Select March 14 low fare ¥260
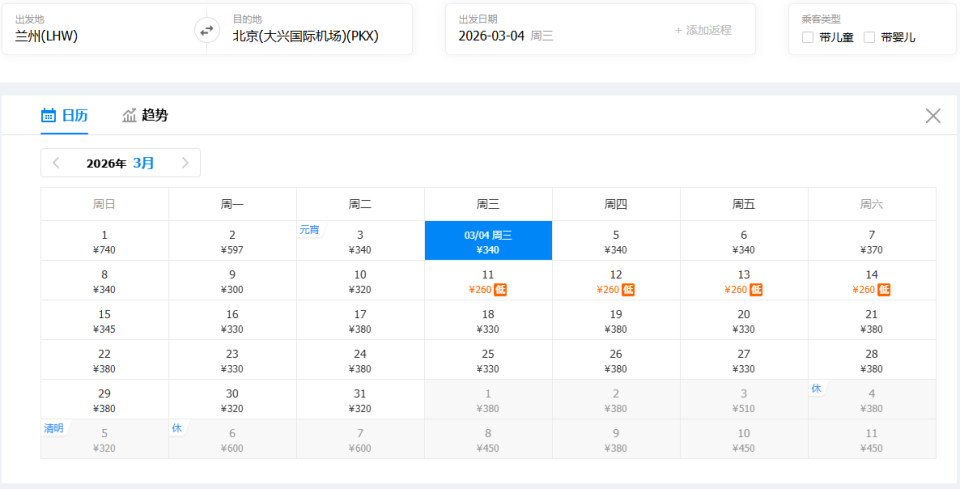The width and height of the screenshot is (960, 489). (x=872, y=281)
